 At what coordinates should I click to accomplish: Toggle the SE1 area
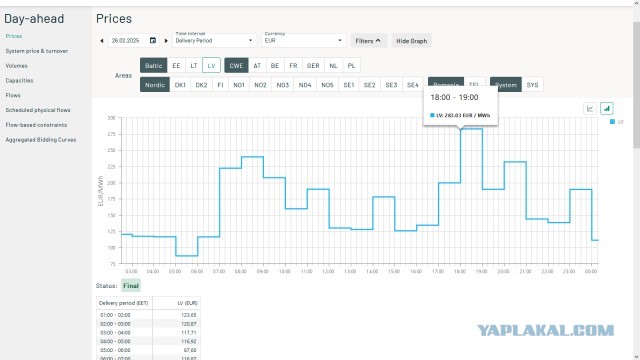tap(349, 84)
